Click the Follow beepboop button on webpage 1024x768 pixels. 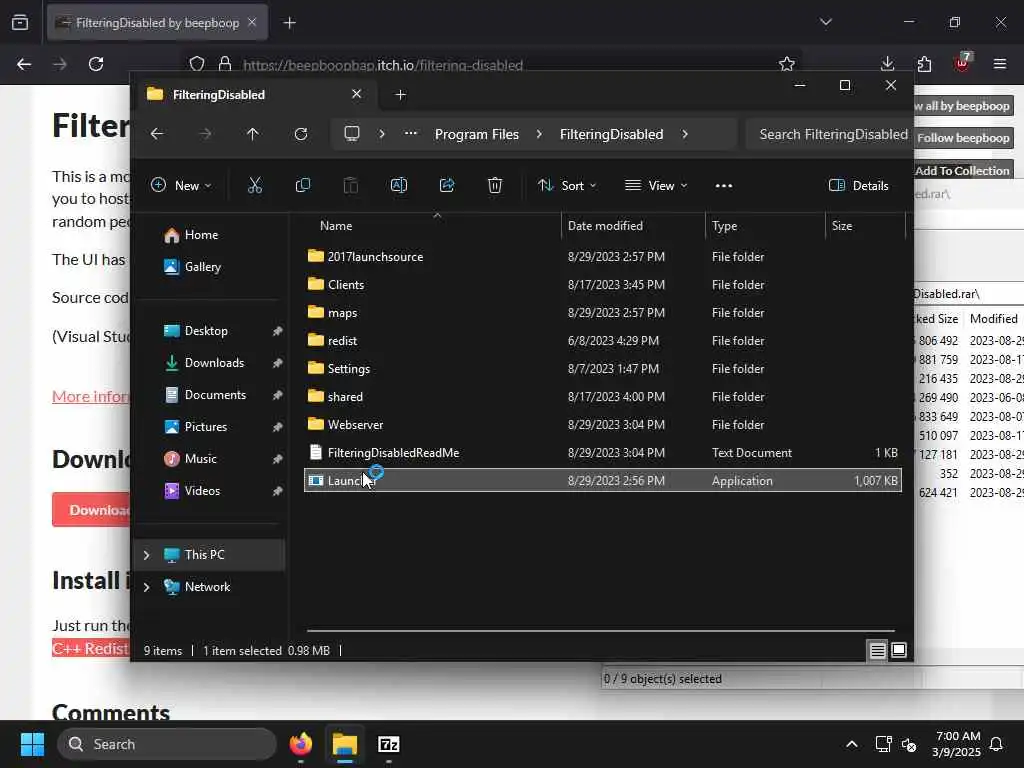click(x=963, y=138)
